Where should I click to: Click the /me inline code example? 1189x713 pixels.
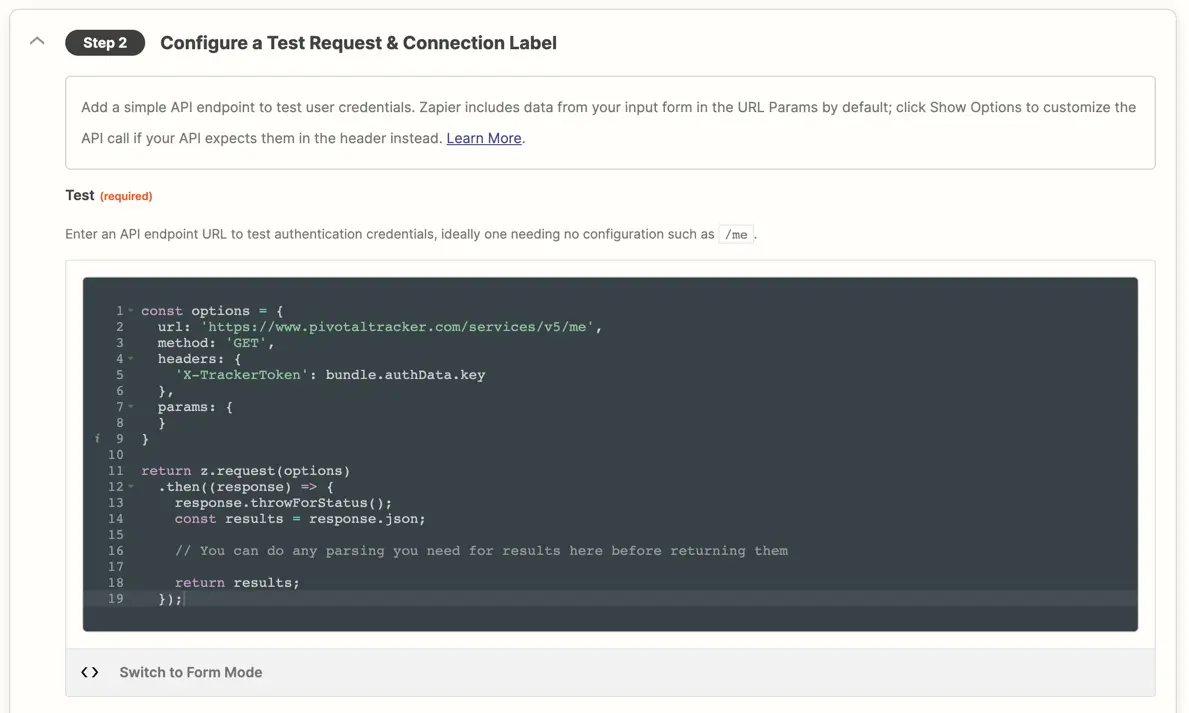pyautogui.click(x=736, y=234)
